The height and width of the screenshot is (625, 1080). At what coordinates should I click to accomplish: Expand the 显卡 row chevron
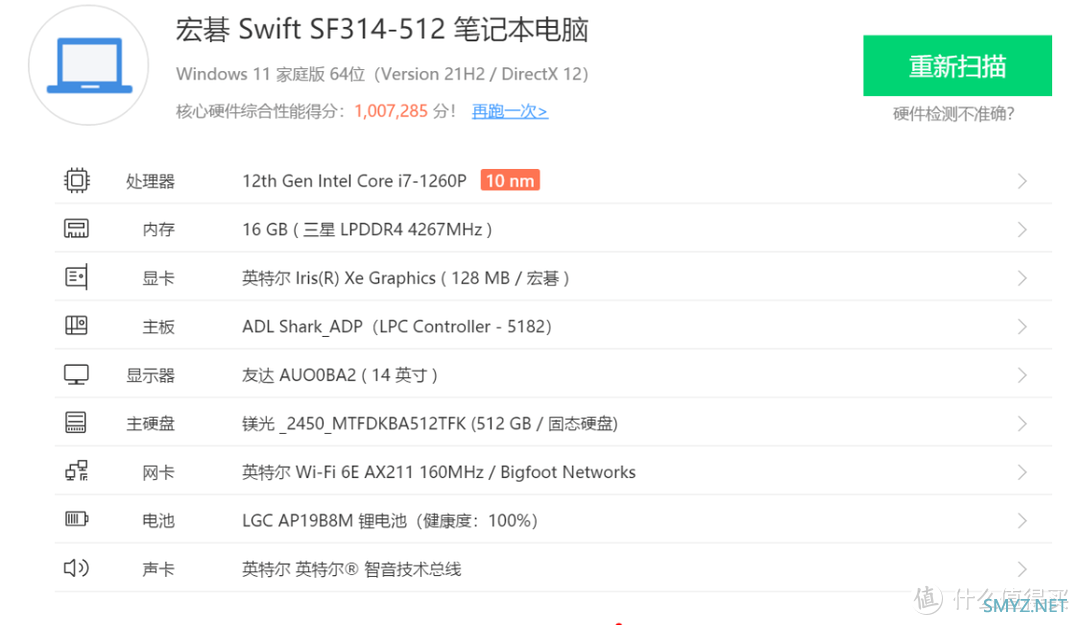pos(1022,278)
